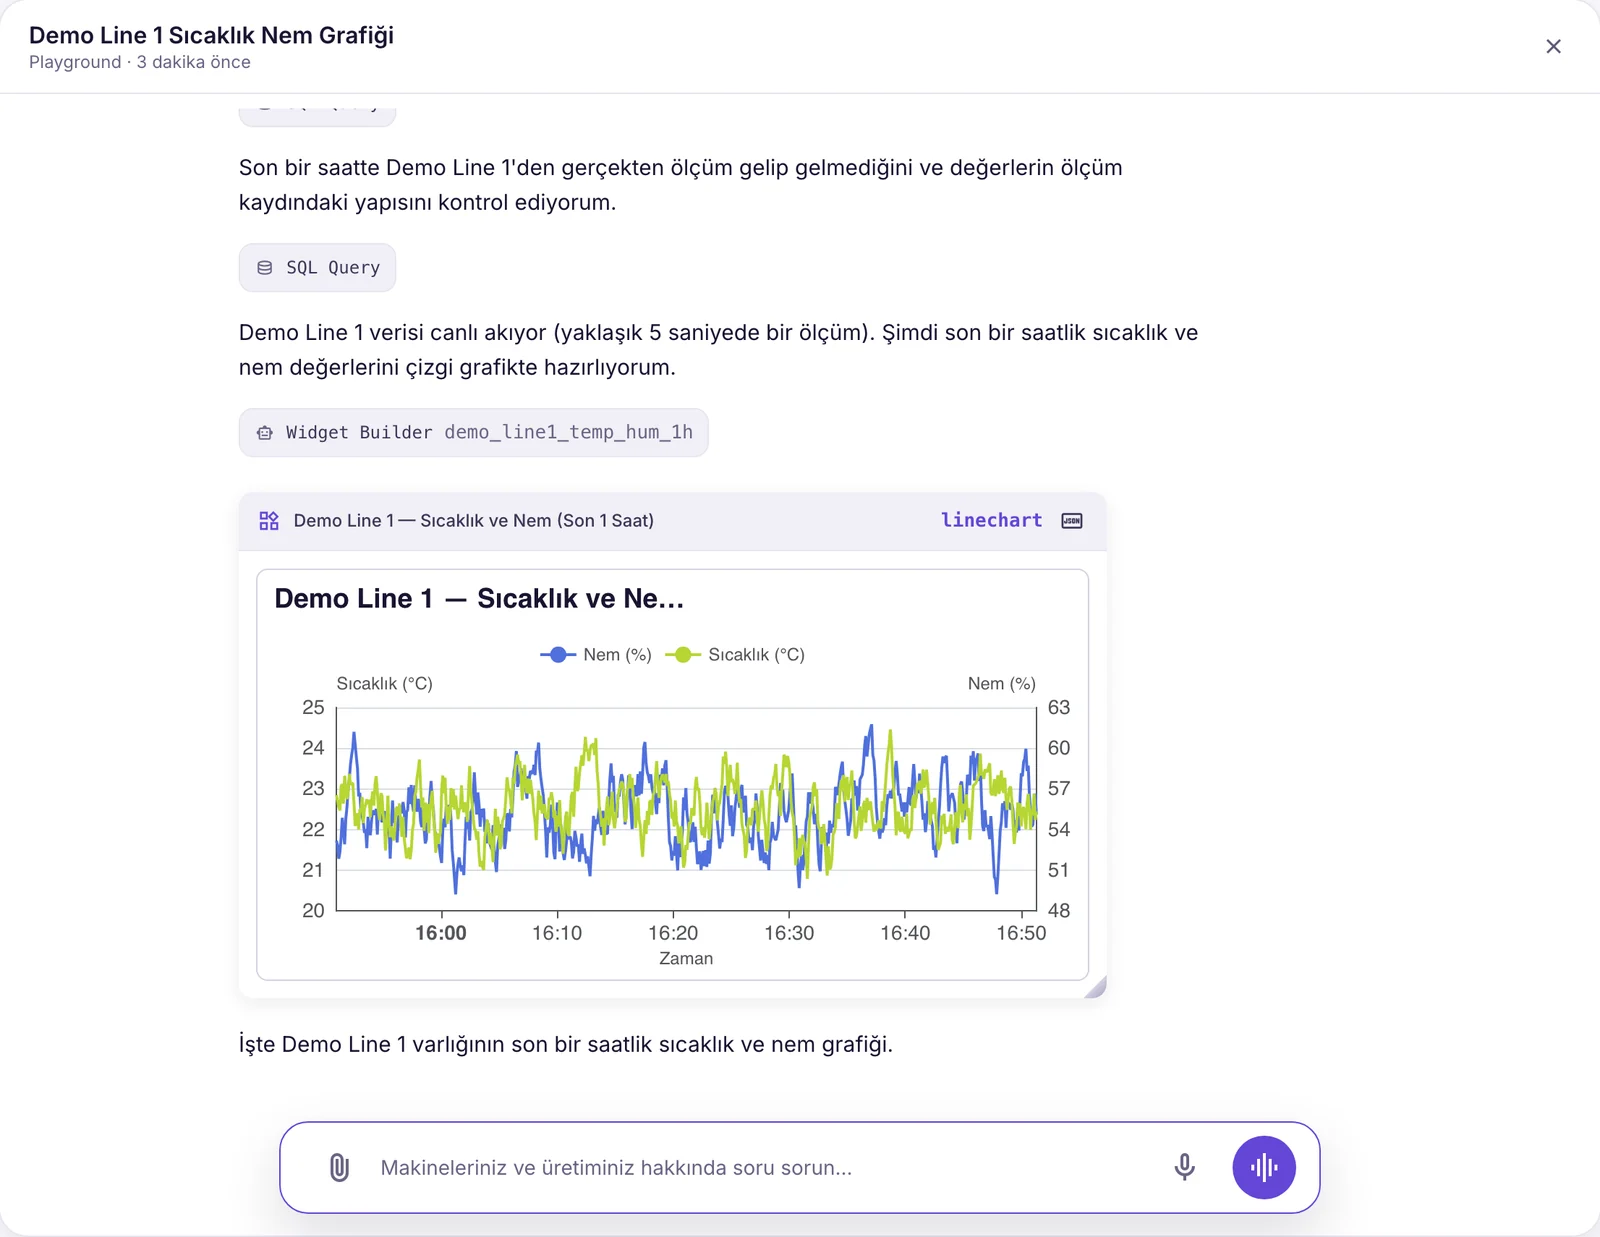
Task: Click the Widget Builder robot icon
Action: click(x=265, y=433)
